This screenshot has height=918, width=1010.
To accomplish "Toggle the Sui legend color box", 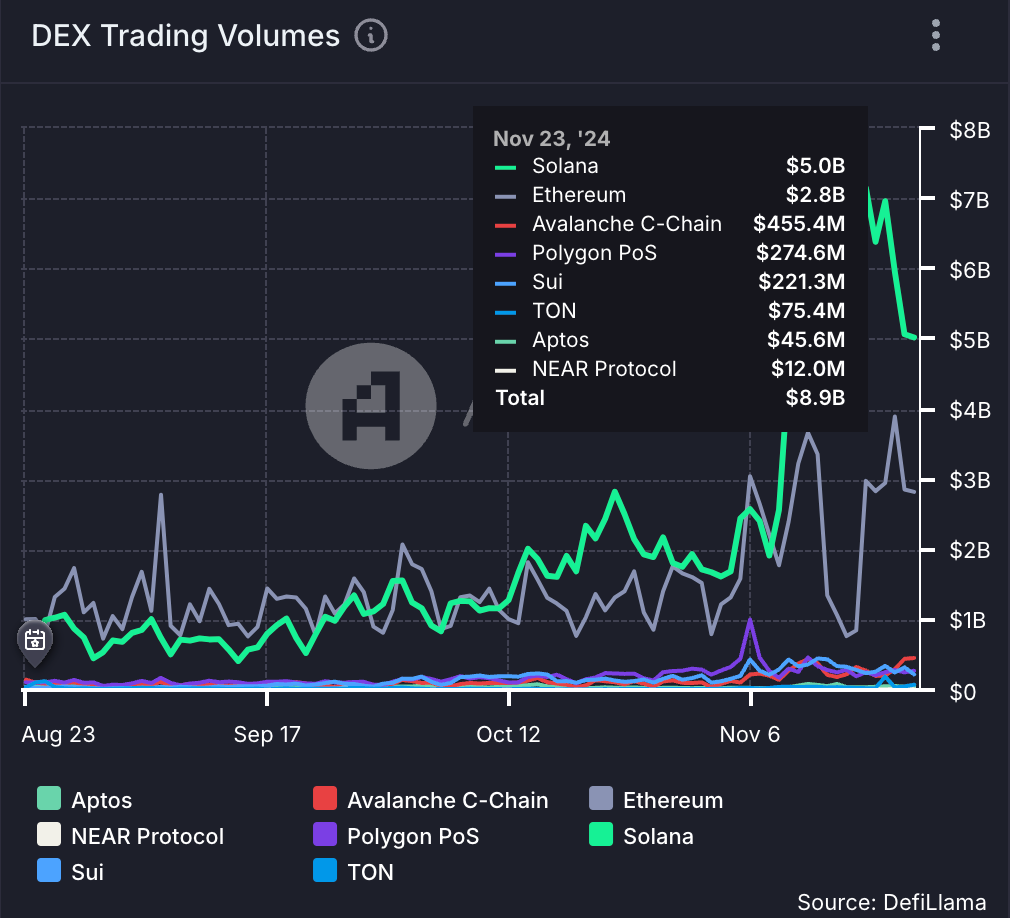I will (49, 870).
